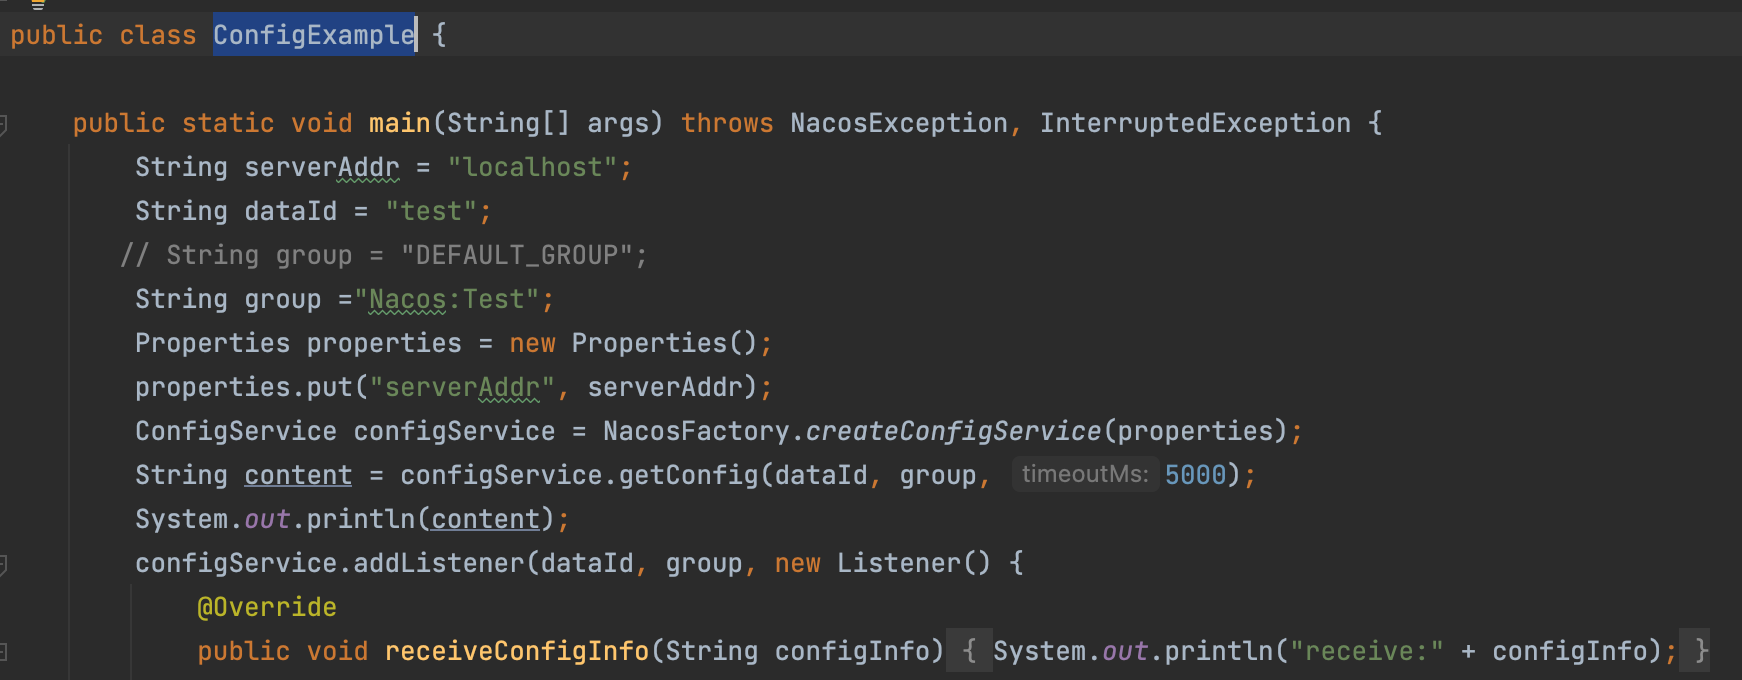This screenshot has width=1742, height=680.
Task: Click InterruptedException in the throws clause
Action: pyautogui.click(x=1195, y=123)
